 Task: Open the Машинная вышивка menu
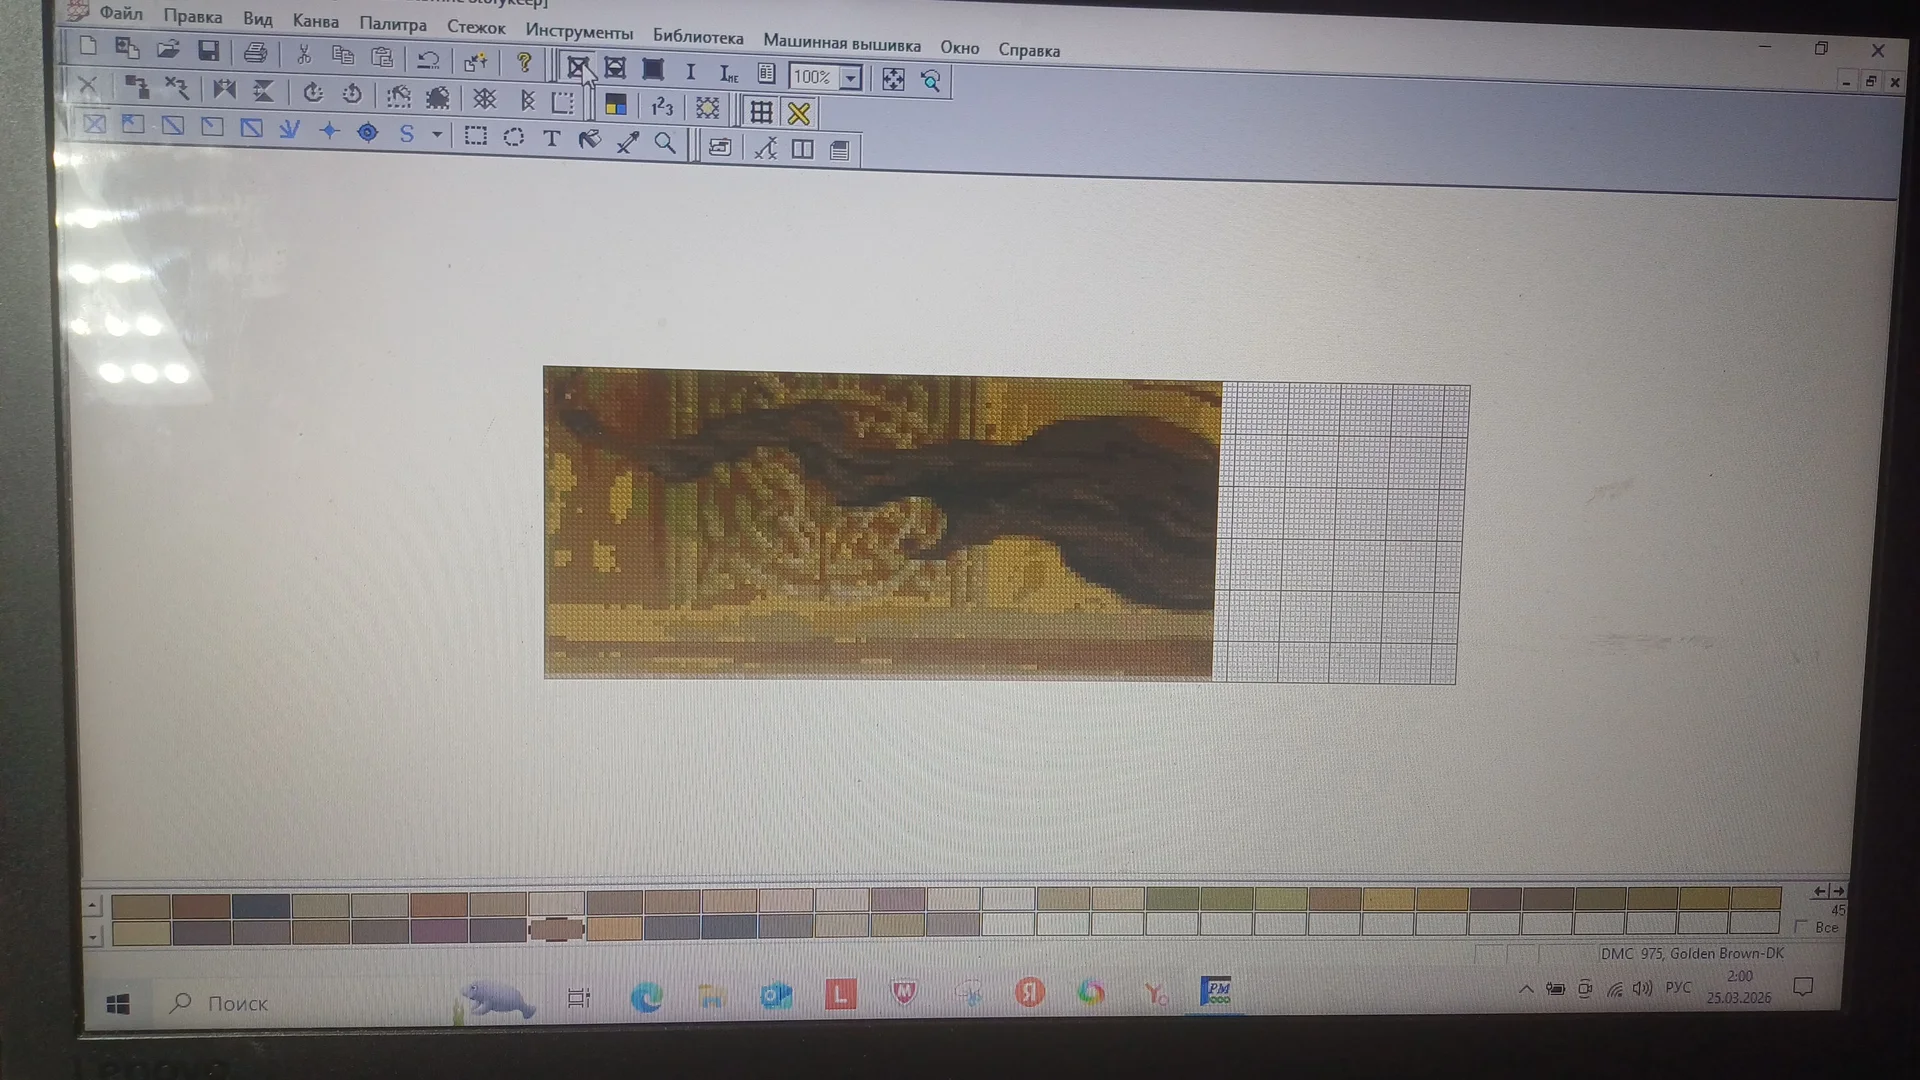point(842,43)
